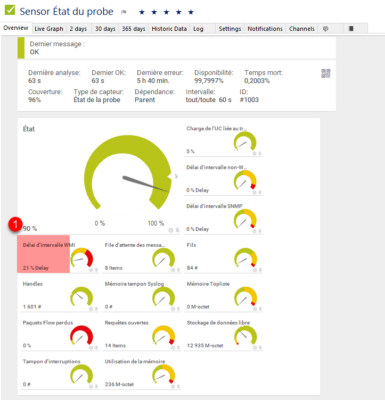
Task: Open the 30 days tab
Action: [105, 29]
